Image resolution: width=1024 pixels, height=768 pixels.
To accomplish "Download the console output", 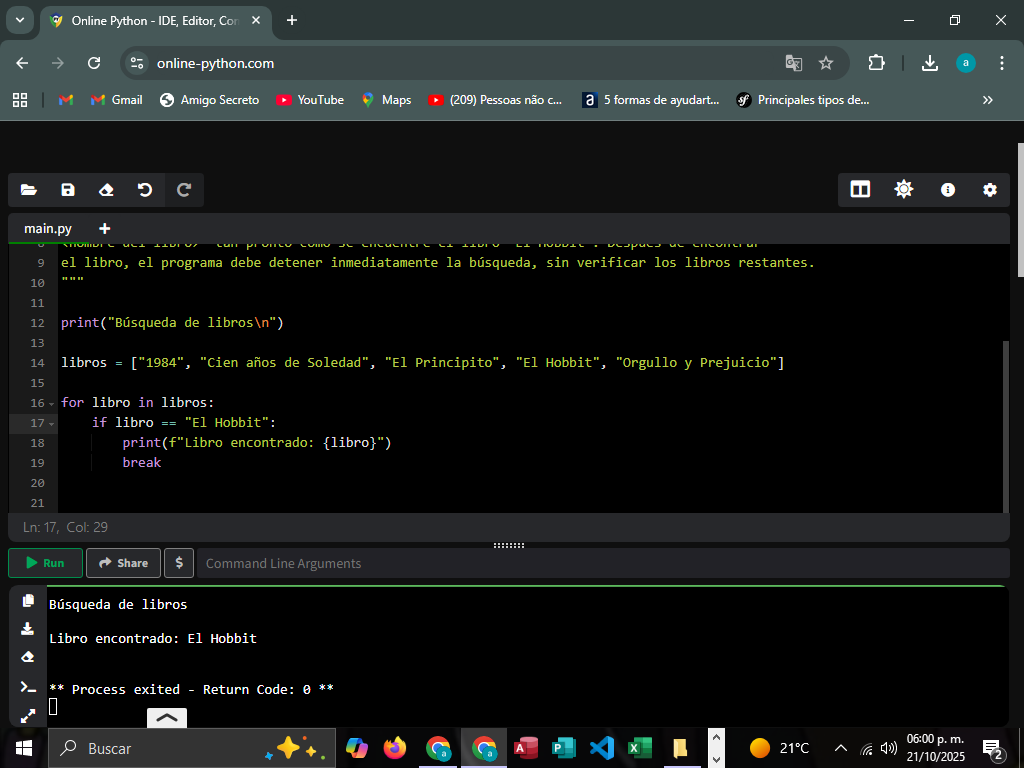I will (x=28, y=629).
